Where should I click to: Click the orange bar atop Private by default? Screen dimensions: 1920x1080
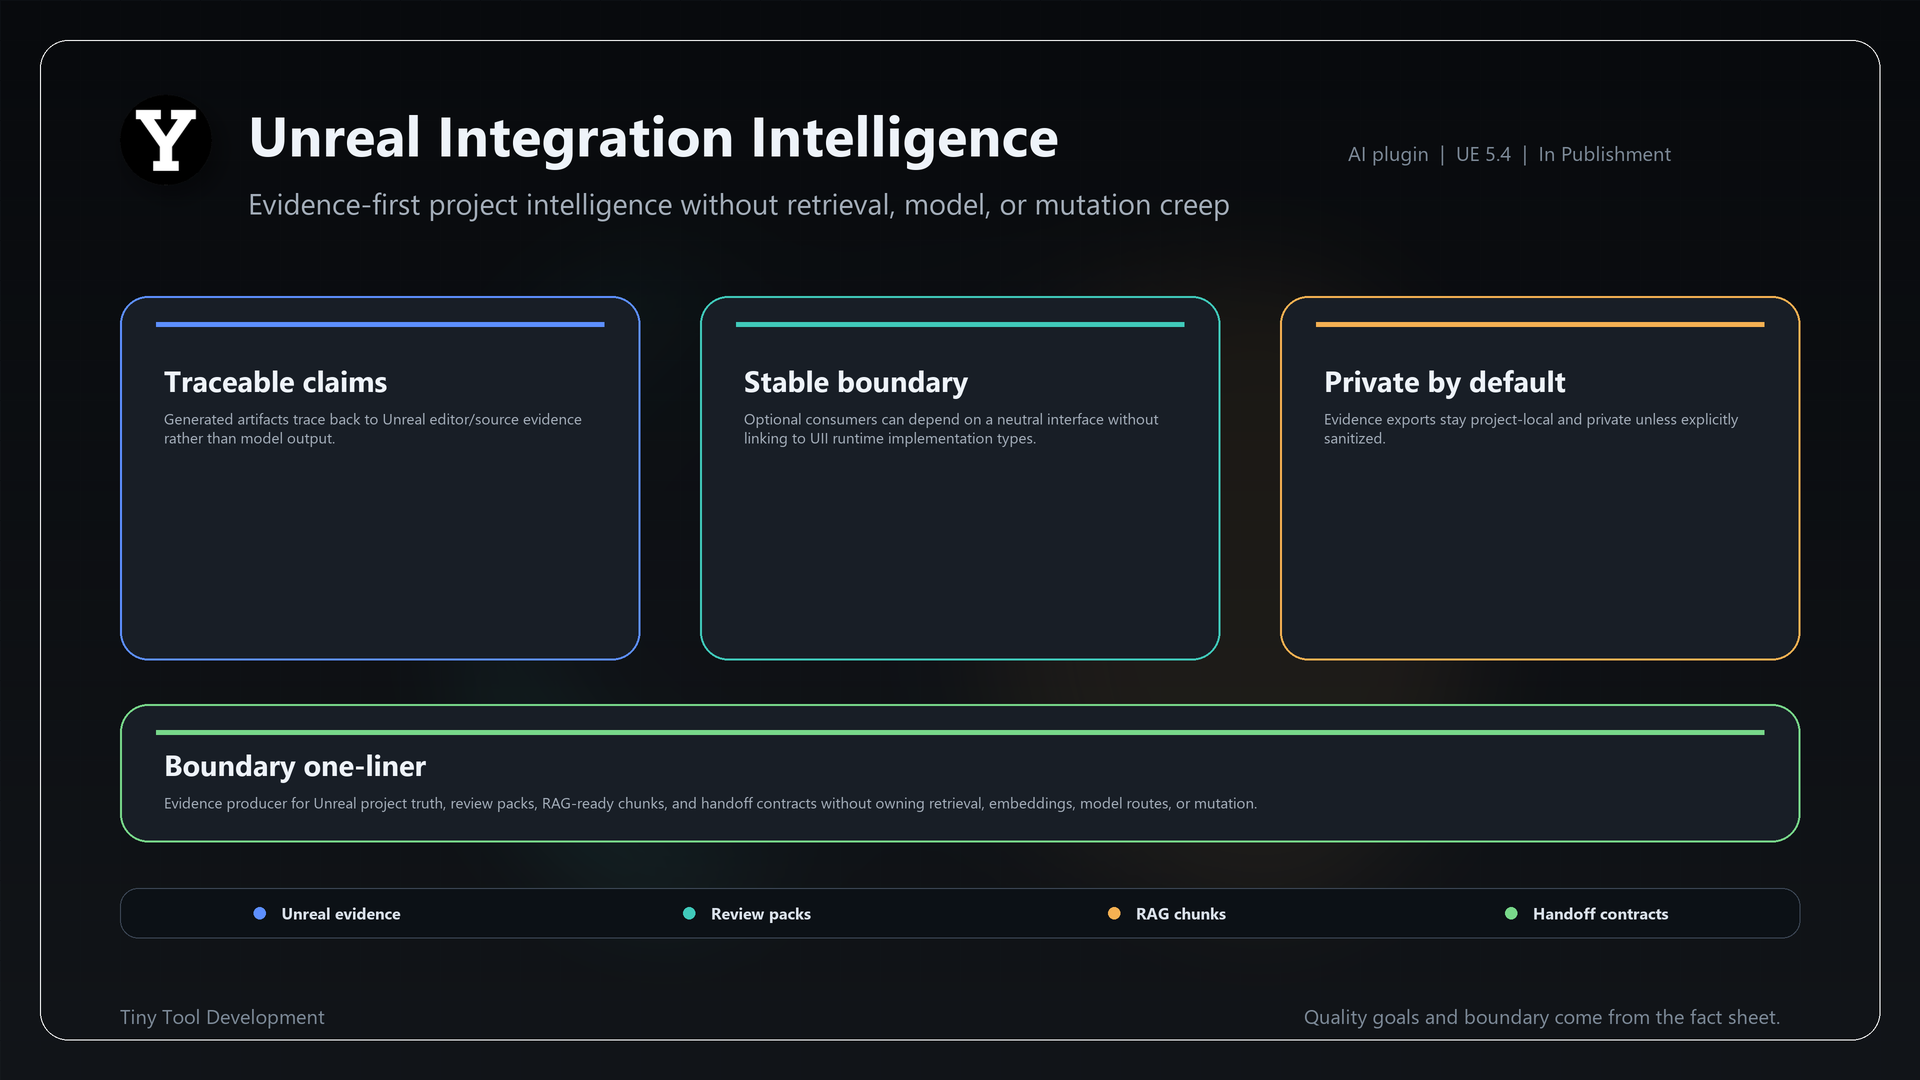pos(1540,324)
